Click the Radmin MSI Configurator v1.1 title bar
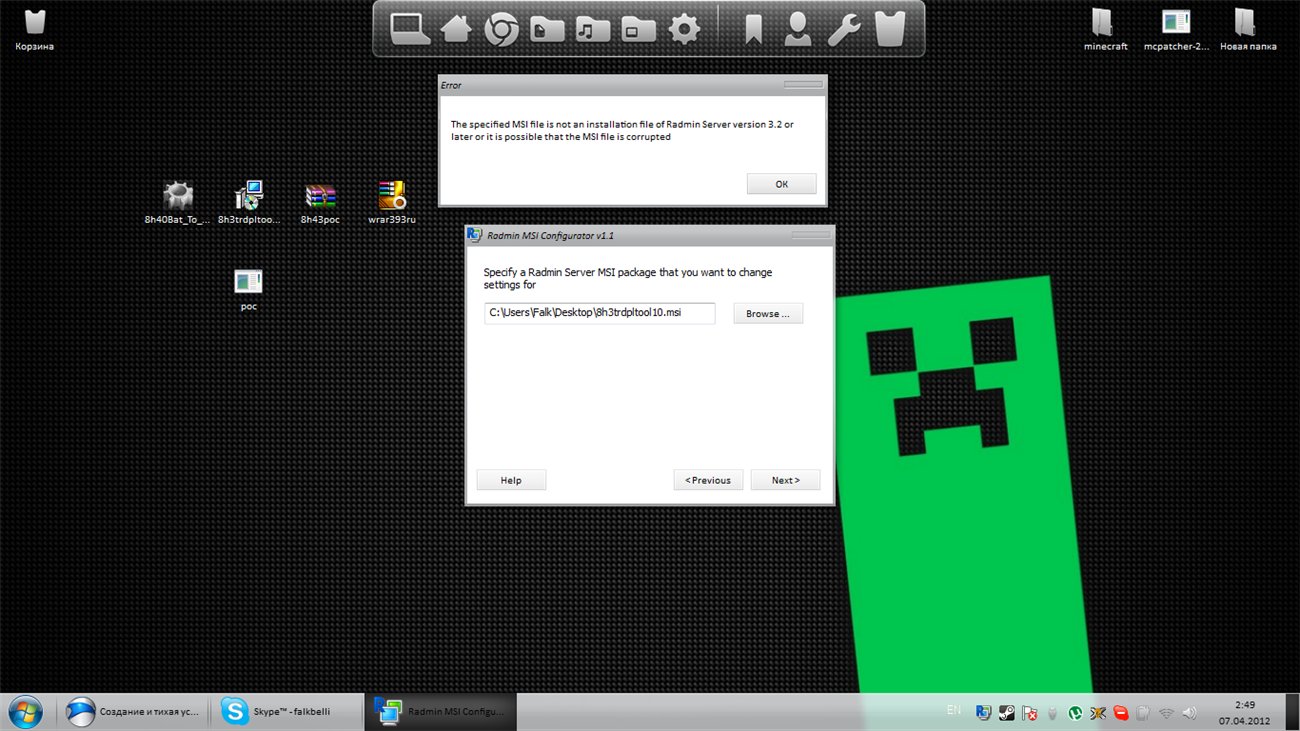 649,235
